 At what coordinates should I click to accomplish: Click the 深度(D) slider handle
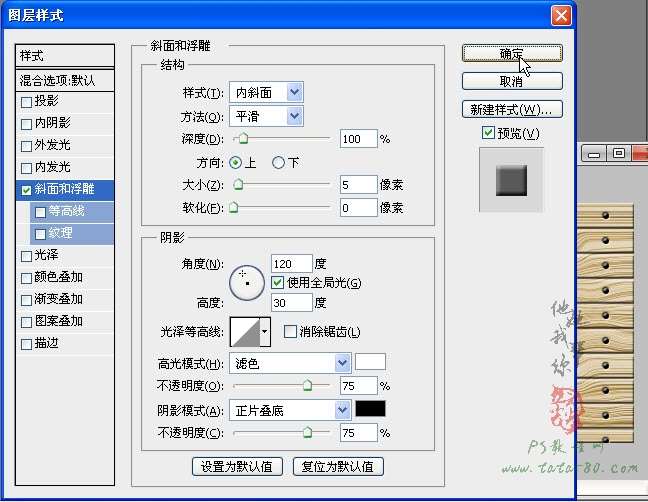243,138
